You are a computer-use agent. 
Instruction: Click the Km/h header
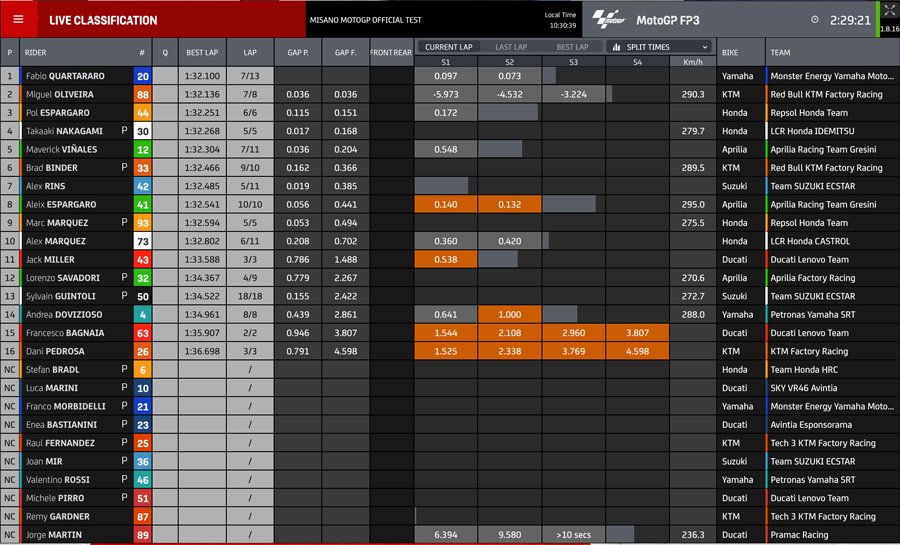tap(693, 62)
